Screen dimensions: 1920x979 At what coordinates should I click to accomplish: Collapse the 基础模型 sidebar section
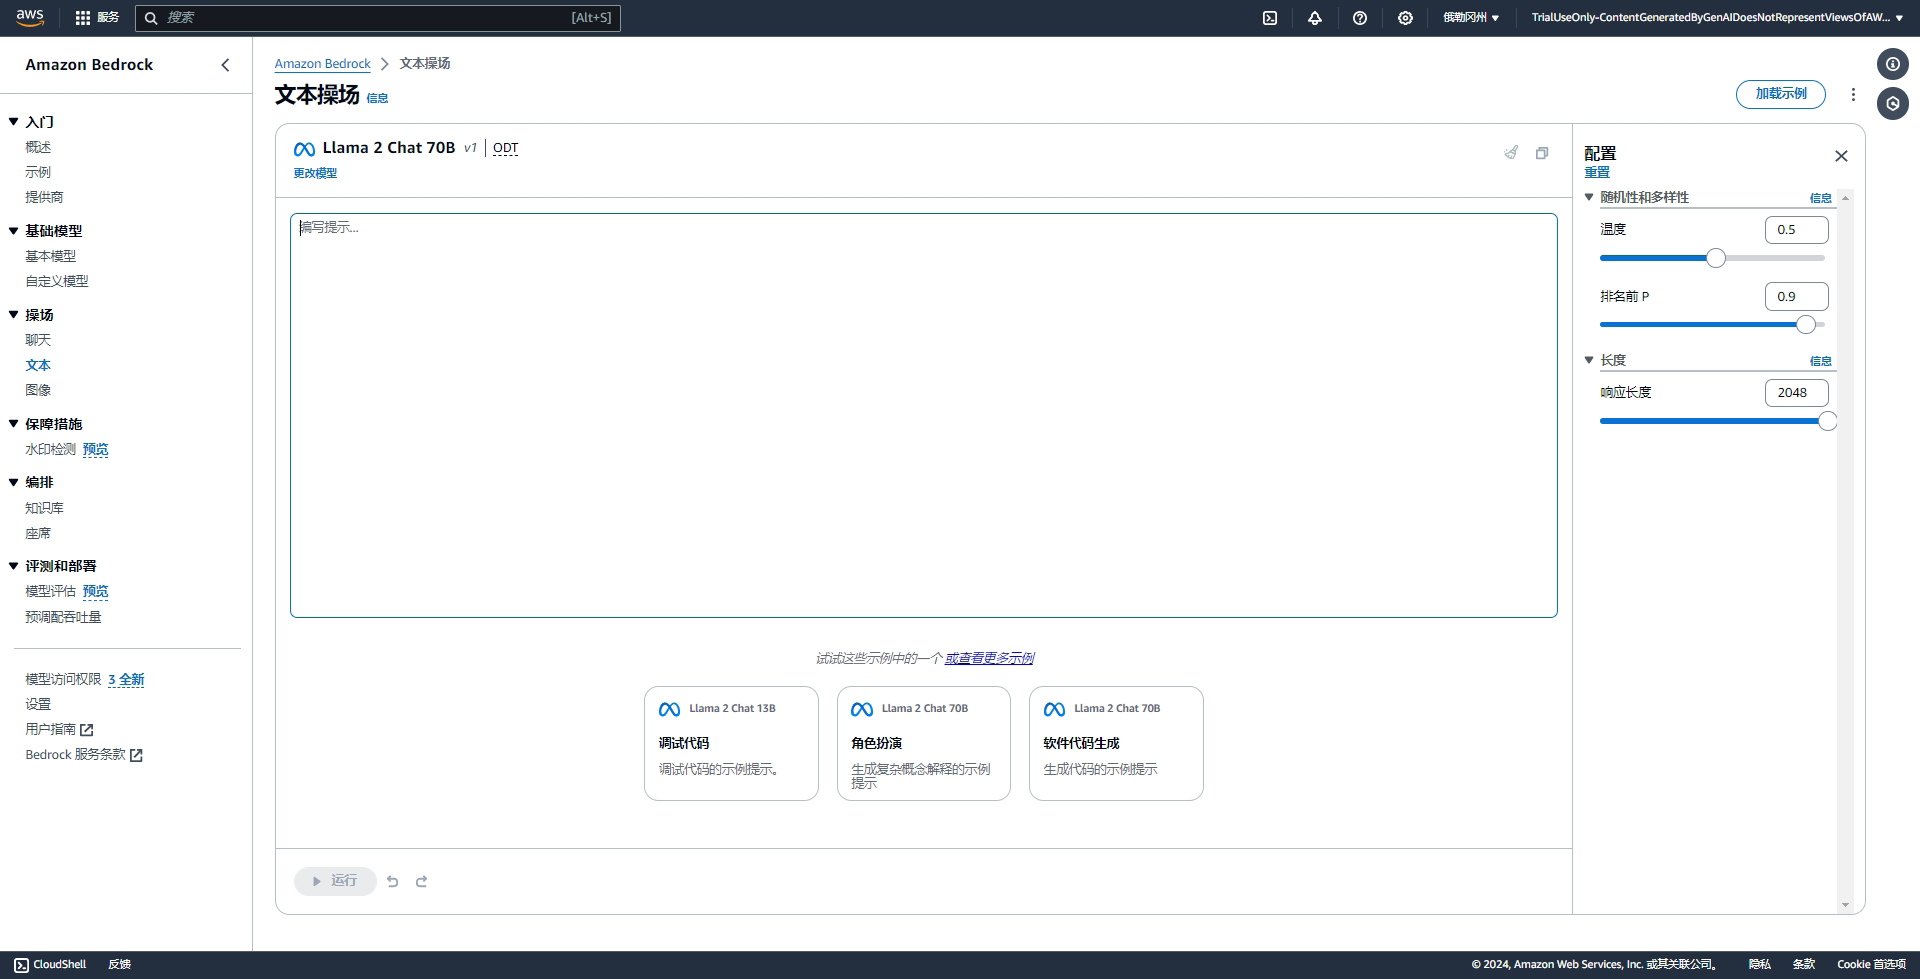tap(14, 231)
